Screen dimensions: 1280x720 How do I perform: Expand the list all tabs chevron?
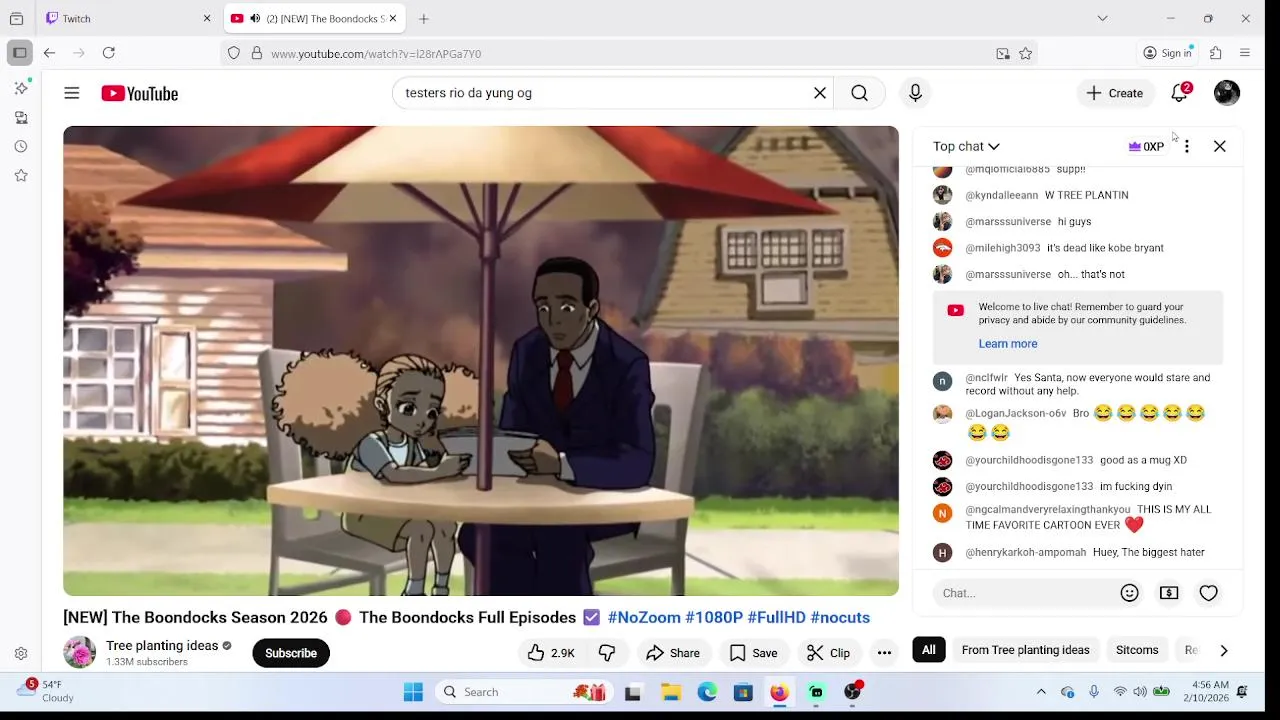coord(1102,18)
